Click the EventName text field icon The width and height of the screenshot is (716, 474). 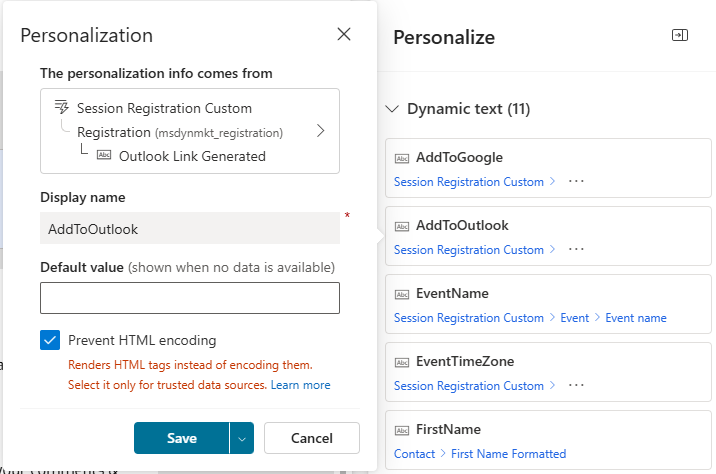tap(402, 294)
